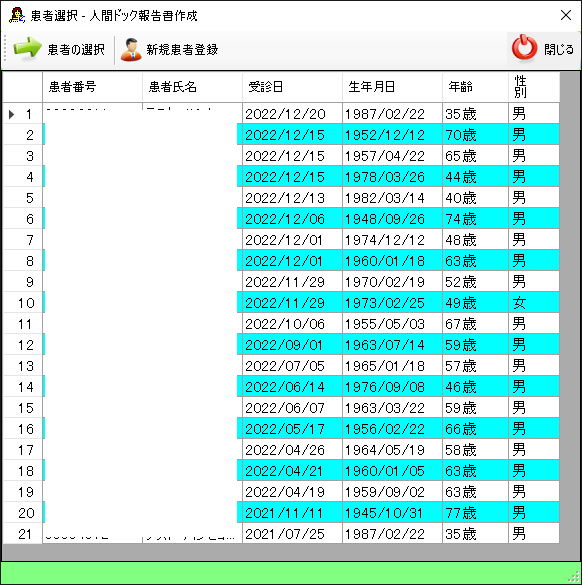Click birth date 1963/03/22
The width and height of the screenshot is (582, 585).
pos(392,408)
